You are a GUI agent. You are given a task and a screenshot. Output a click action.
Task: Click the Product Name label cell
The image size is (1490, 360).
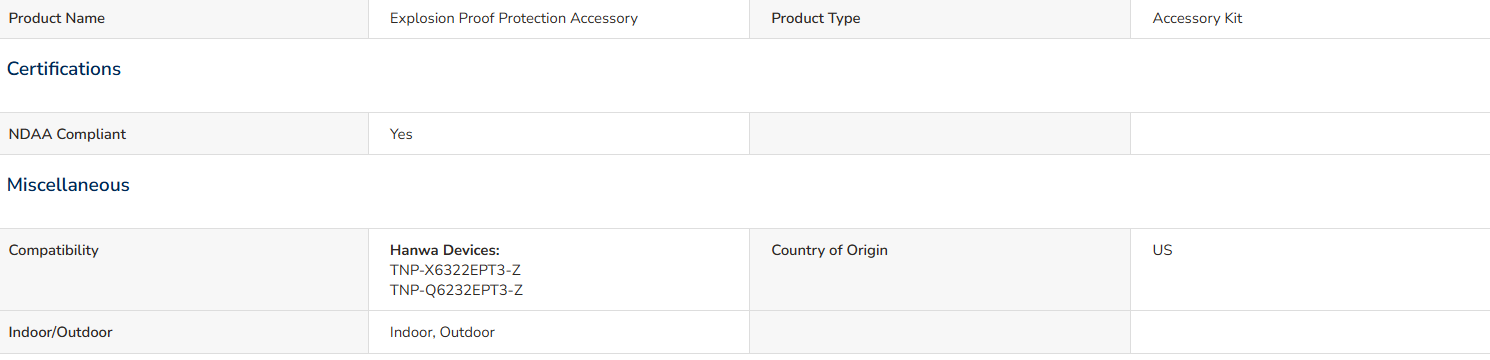[x=184, y=19]
